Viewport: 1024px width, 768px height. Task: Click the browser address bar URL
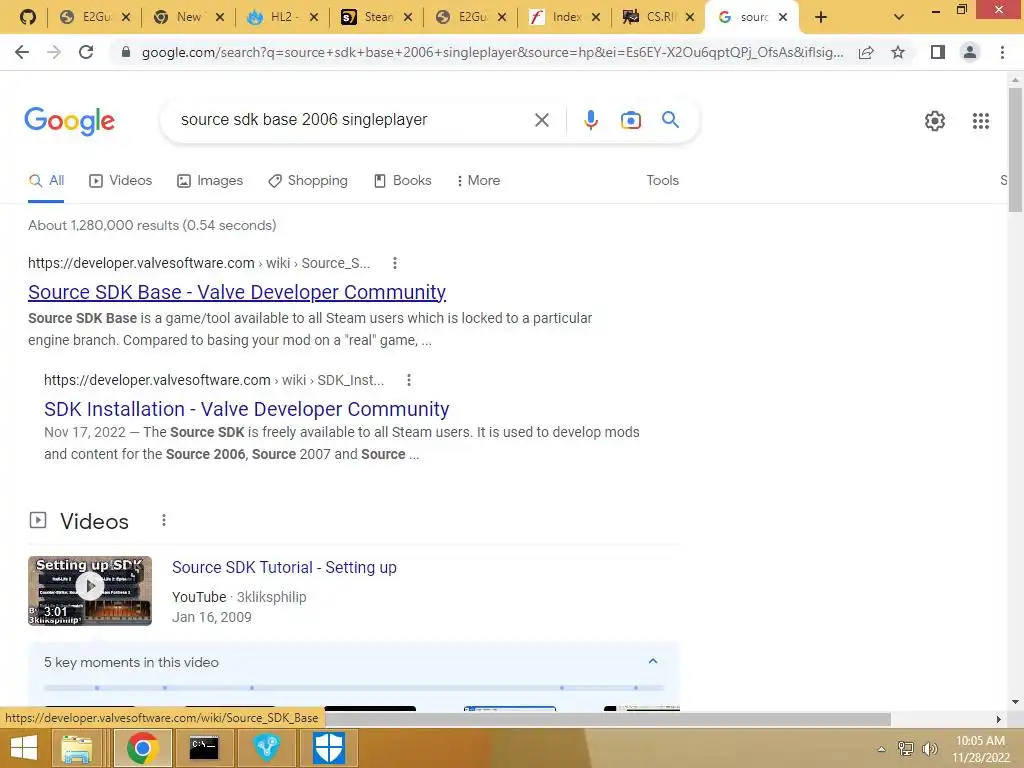click(x=492, y=52)
